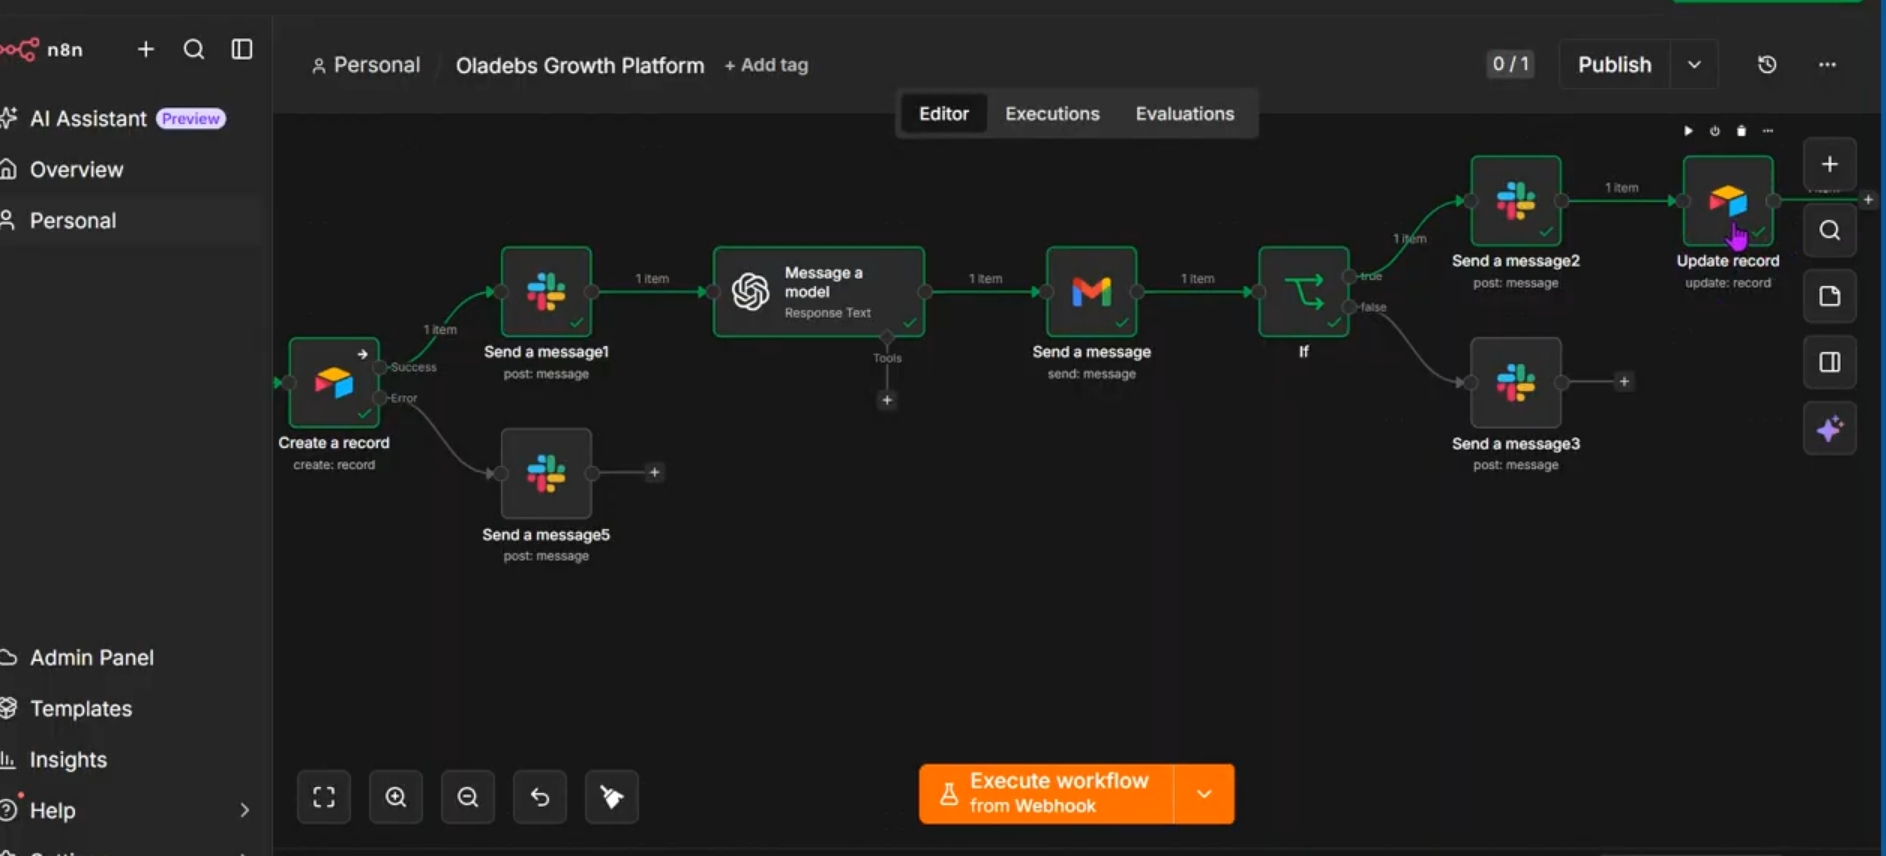Select the Send a message3 Slack node
This screenshot has width=1886, height=856.
1516,382
